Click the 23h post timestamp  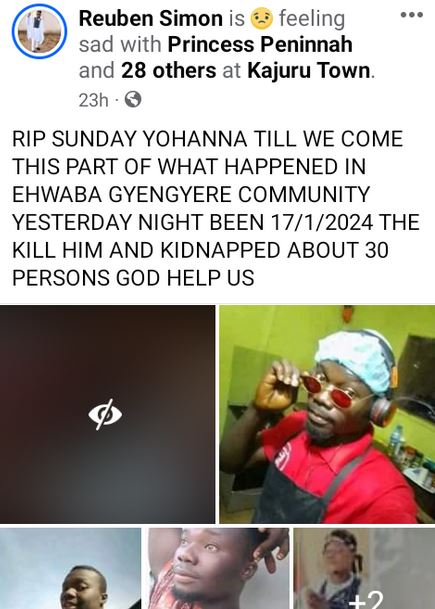pos(94,100)
